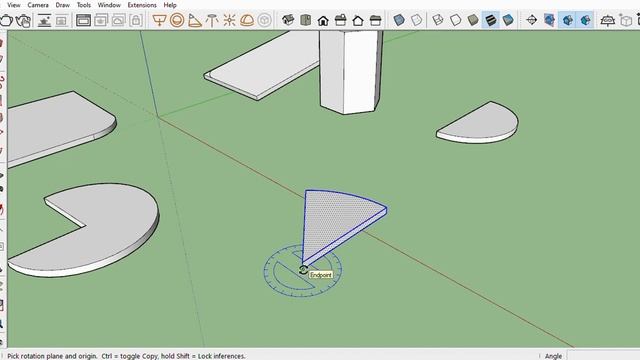Select Wireframe face style
The width and height of the screenshot is (640, 360).
(438, 20)
